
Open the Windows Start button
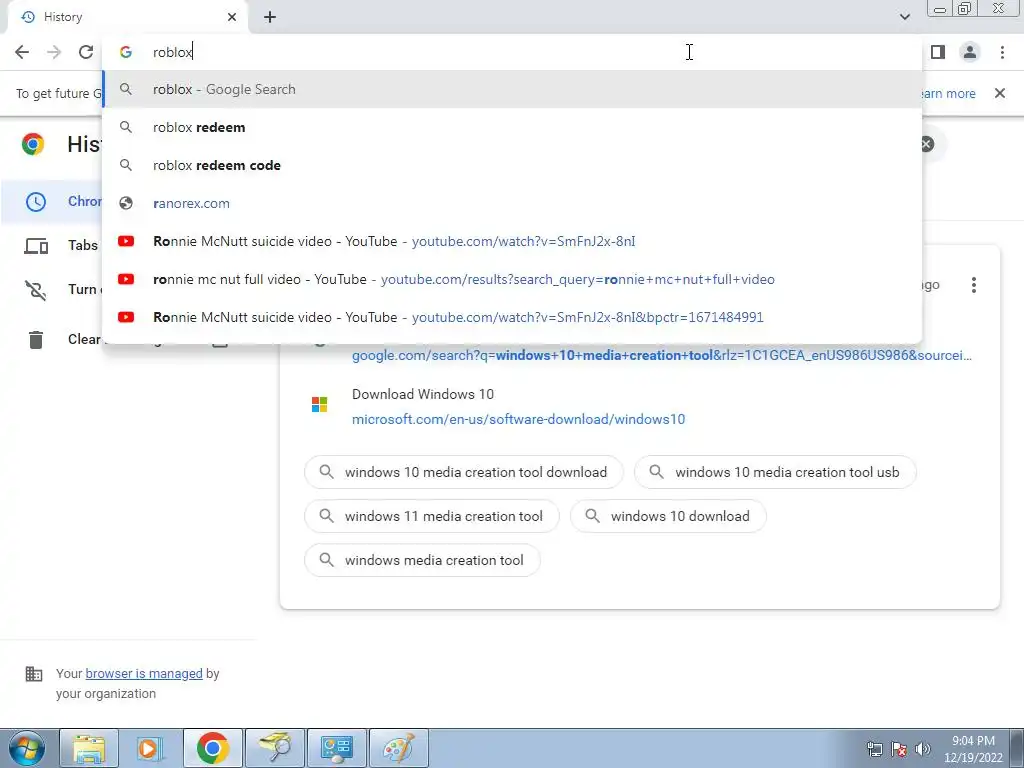point(27,748)
